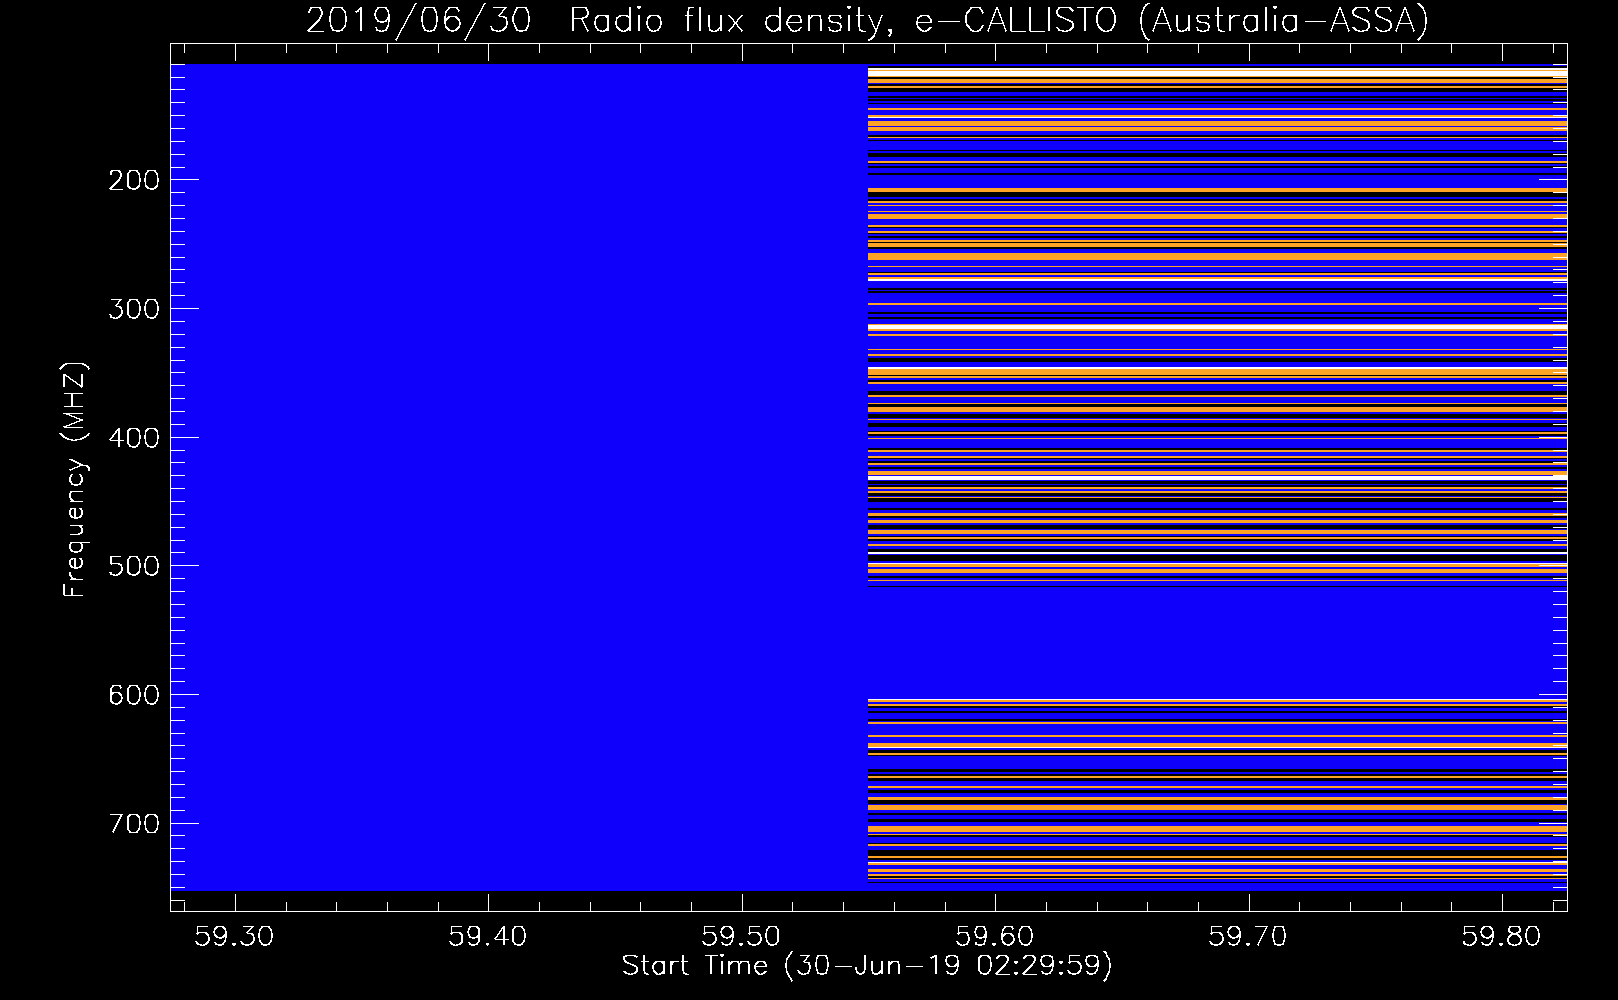This screenshot has width=1618, height=1000.
Task: Click the frequency tick label "300"
Action: [134, 309]
